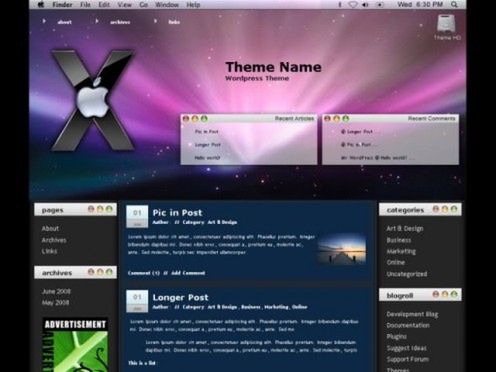This screenshot has width=496, height=372.
Task: Click the Bluetooth icon in the menu bar
Action: coord(340,5)
